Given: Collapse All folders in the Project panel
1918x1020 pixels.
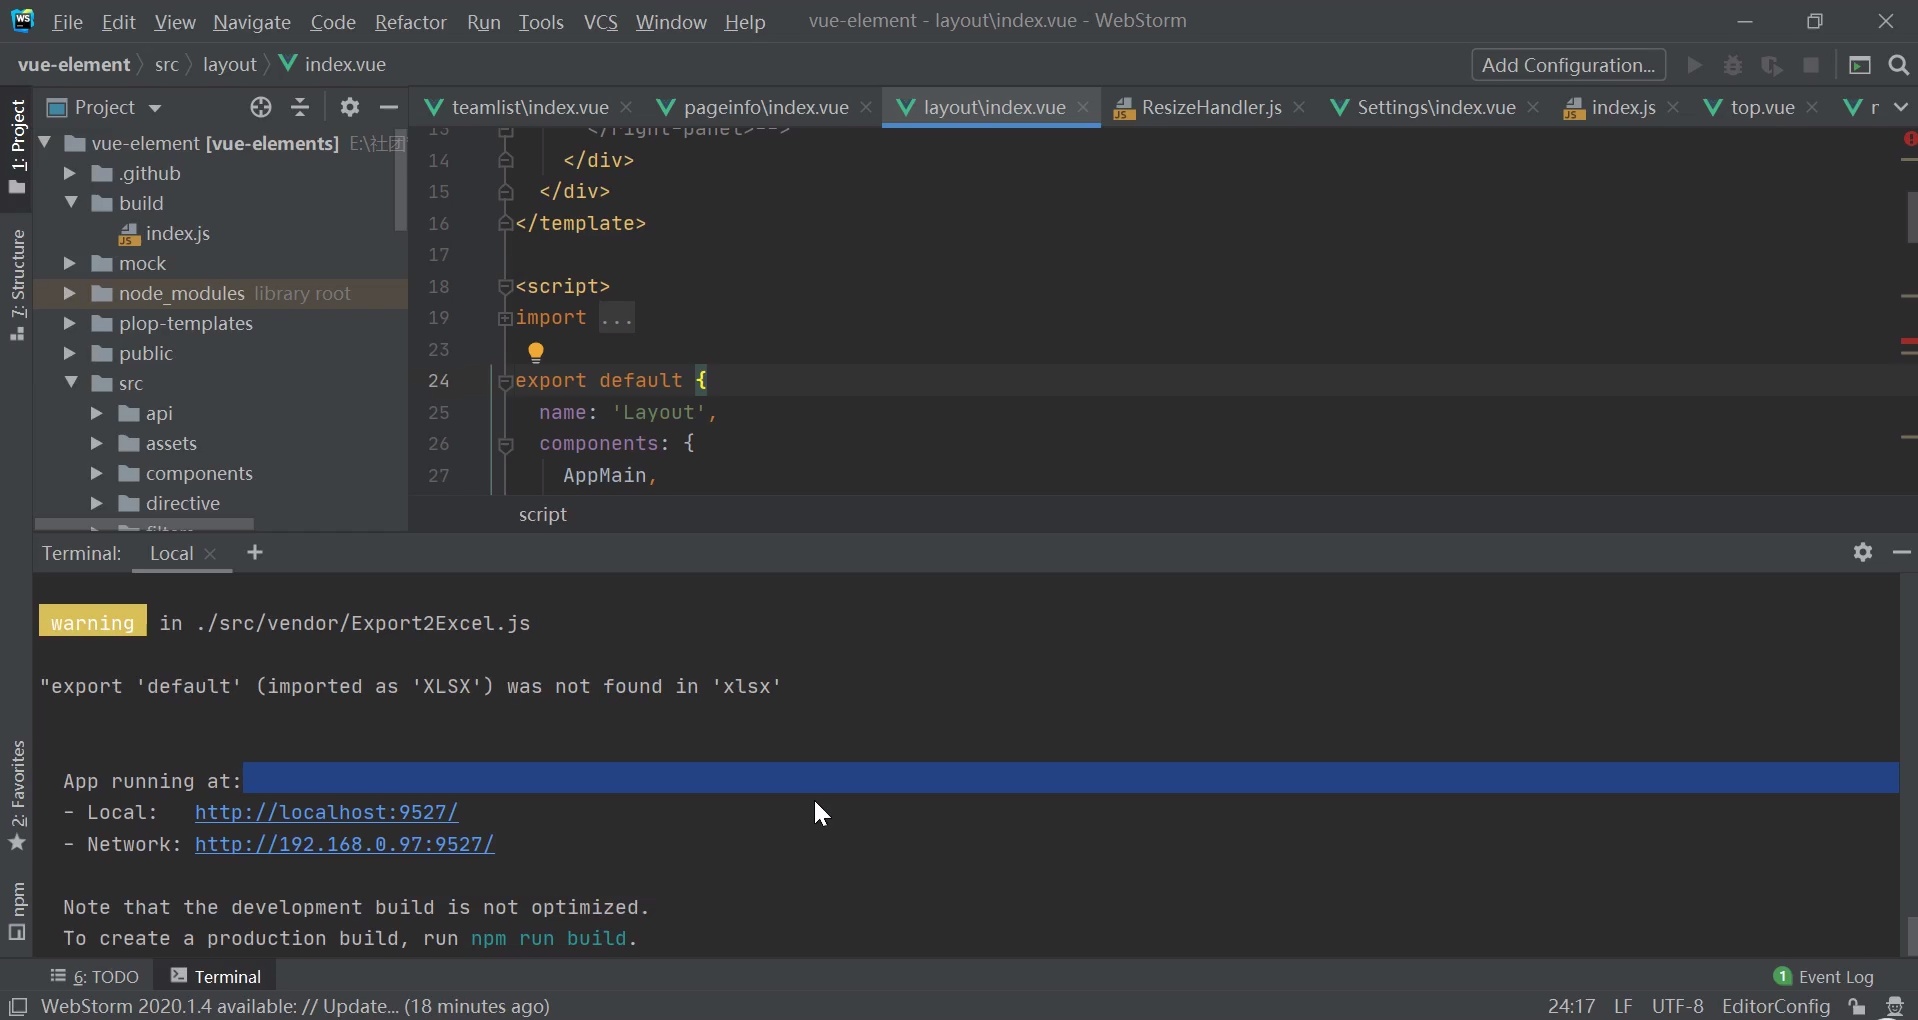Looking at the screenshot, I should pos(300,107).
